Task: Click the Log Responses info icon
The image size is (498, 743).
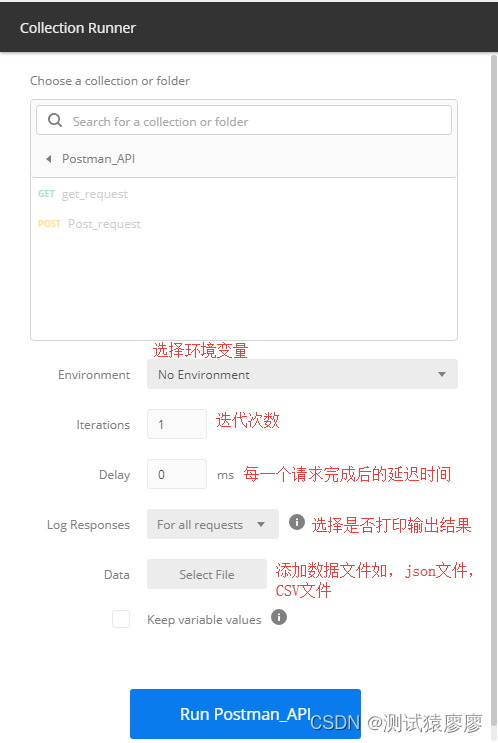Action: [x=297, y=522]
